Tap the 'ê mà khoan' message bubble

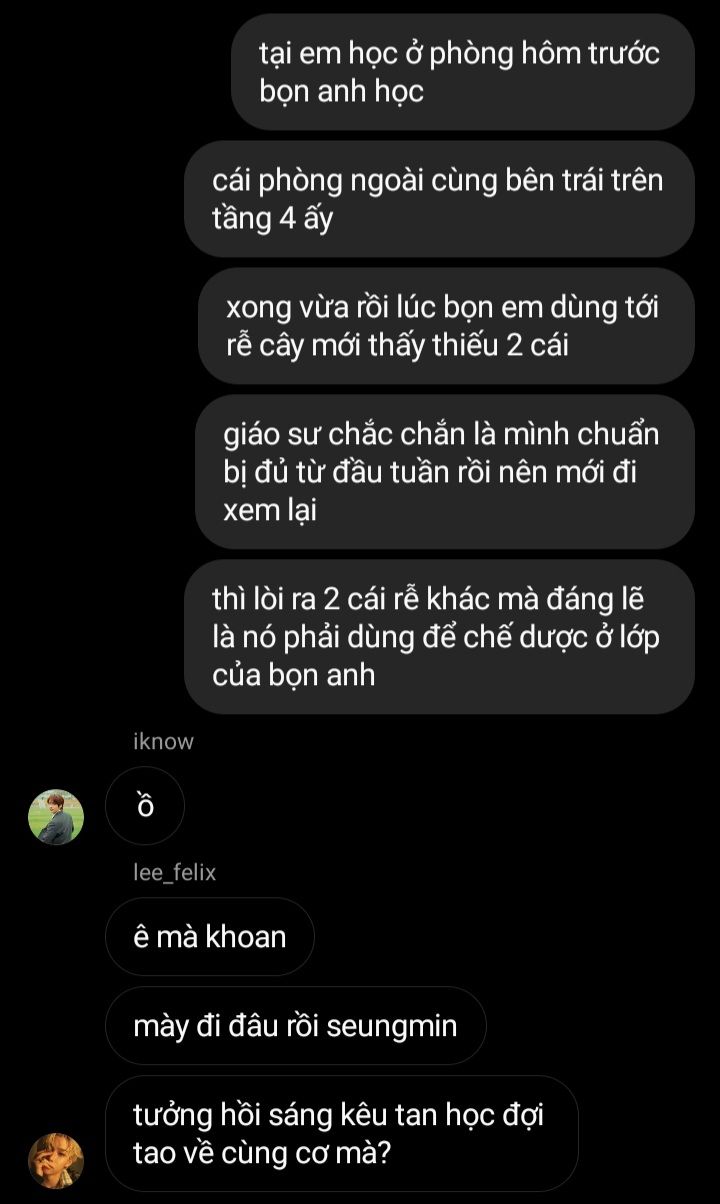pos(210,937)
